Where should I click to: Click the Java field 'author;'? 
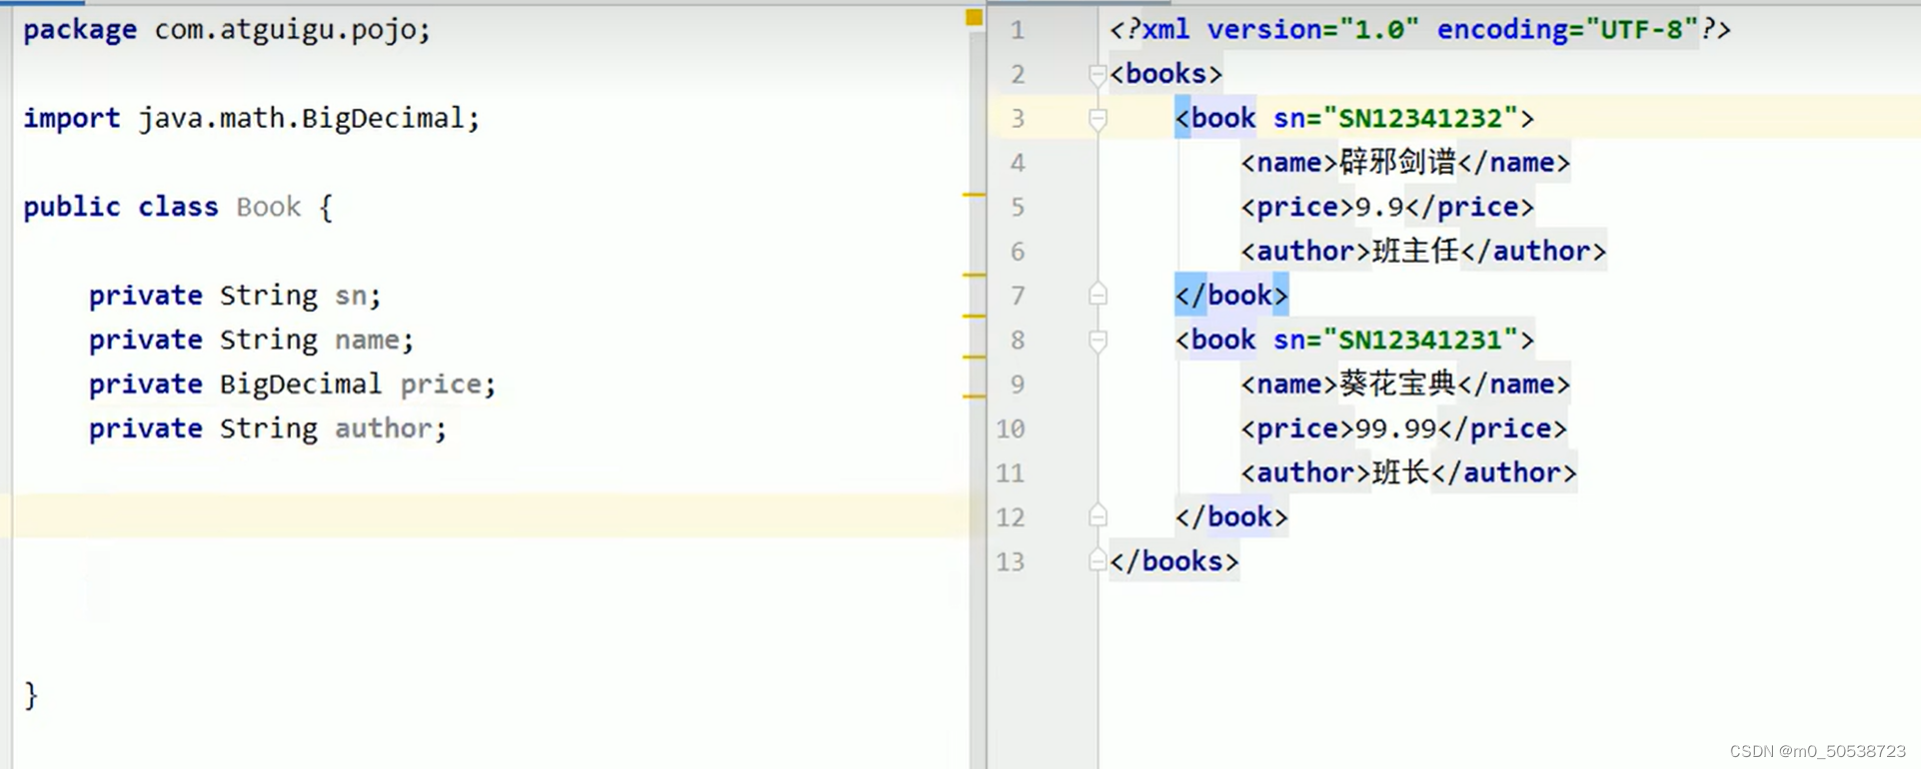click(390, 428)
